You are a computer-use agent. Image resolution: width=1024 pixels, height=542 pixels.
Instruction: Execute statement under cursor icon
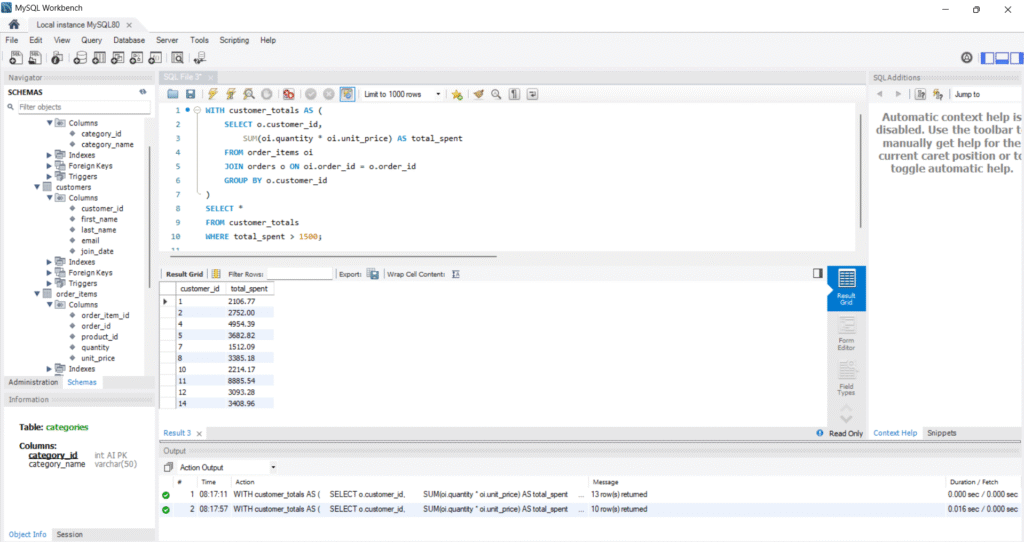(231, 94)
